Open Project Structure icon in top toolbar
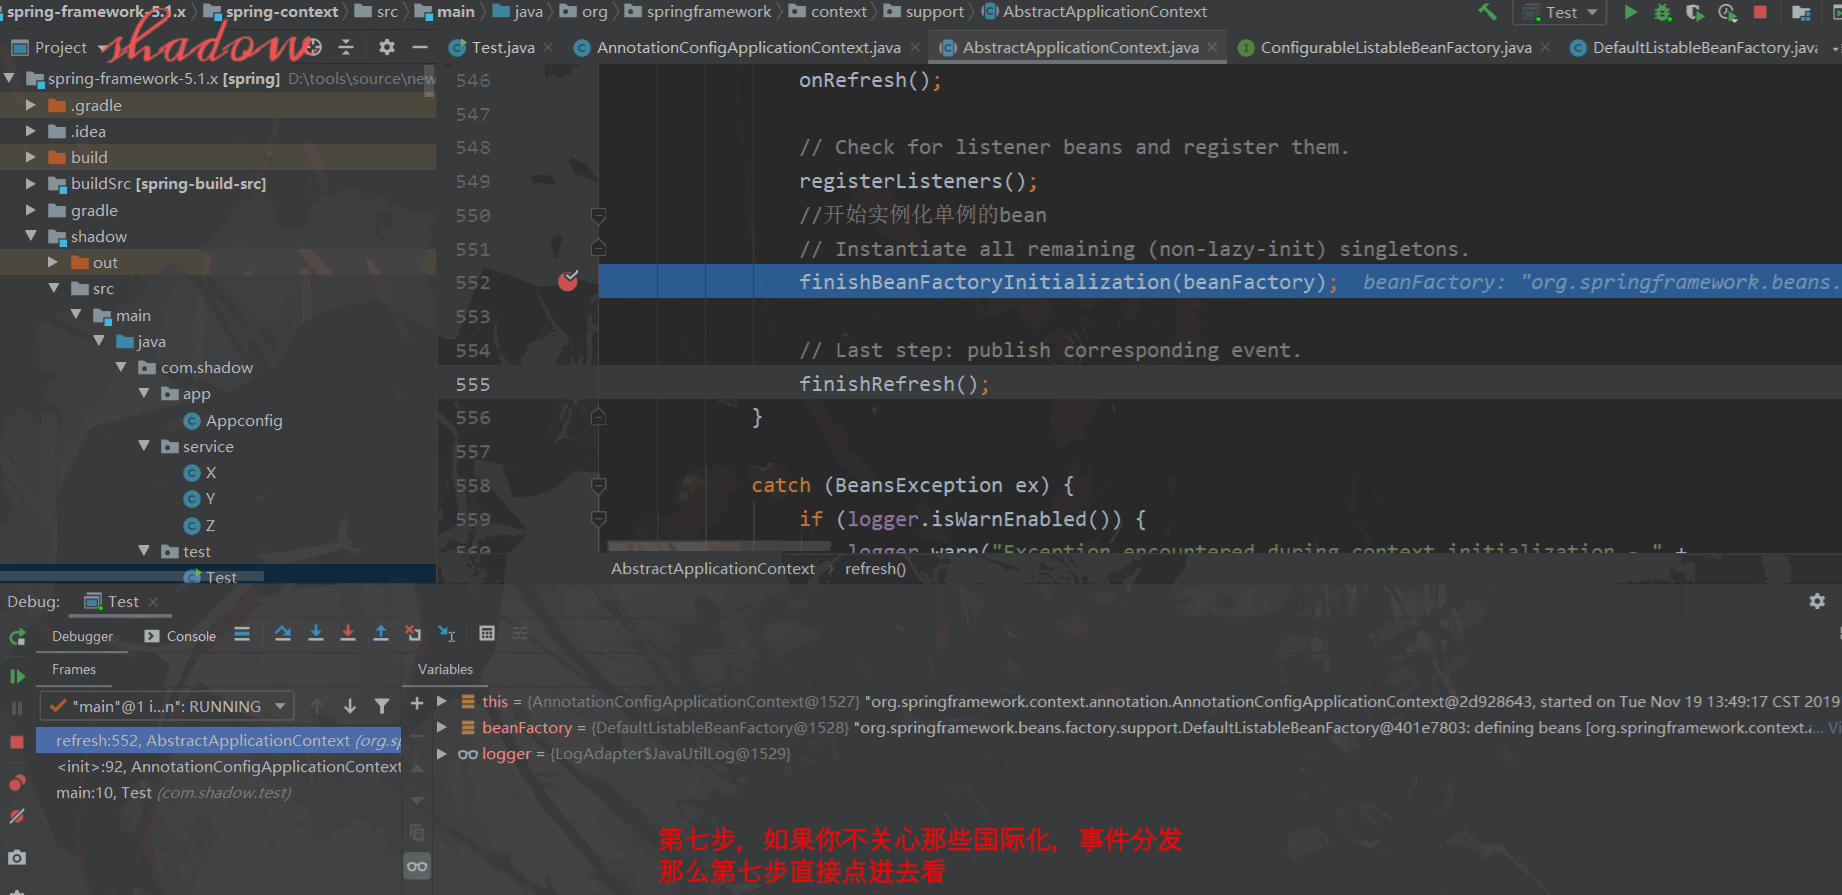The height and width of the screenshot is (895, 1842). [1801, 12]
